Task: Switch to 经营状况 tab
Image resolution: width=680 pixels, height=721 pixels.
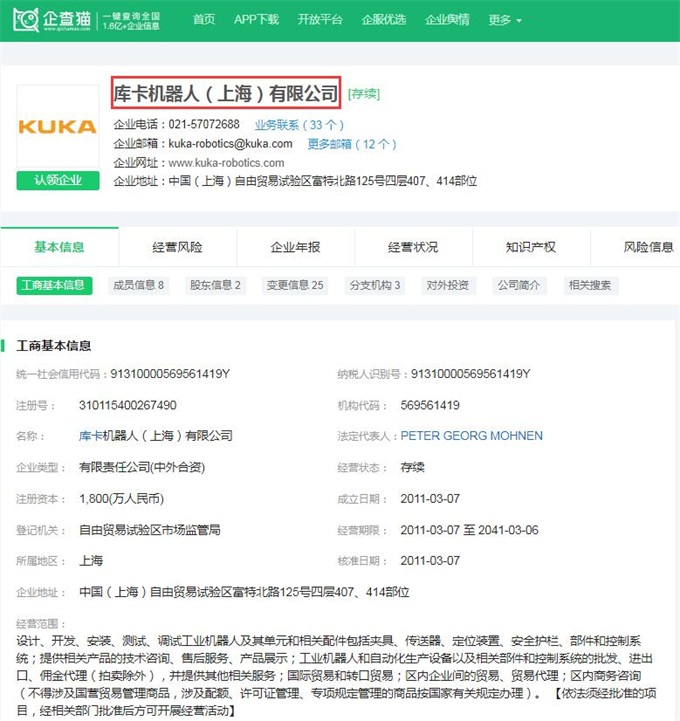Action: click(413, 247)
